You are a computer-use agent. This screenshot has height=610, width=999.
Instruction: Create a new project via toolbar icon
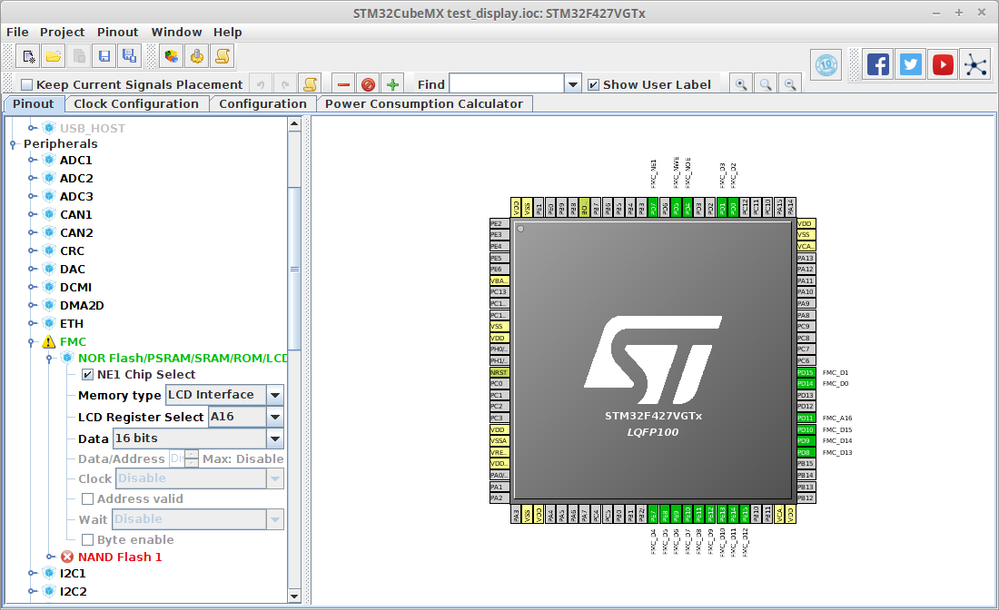click(x=28, y=57)
